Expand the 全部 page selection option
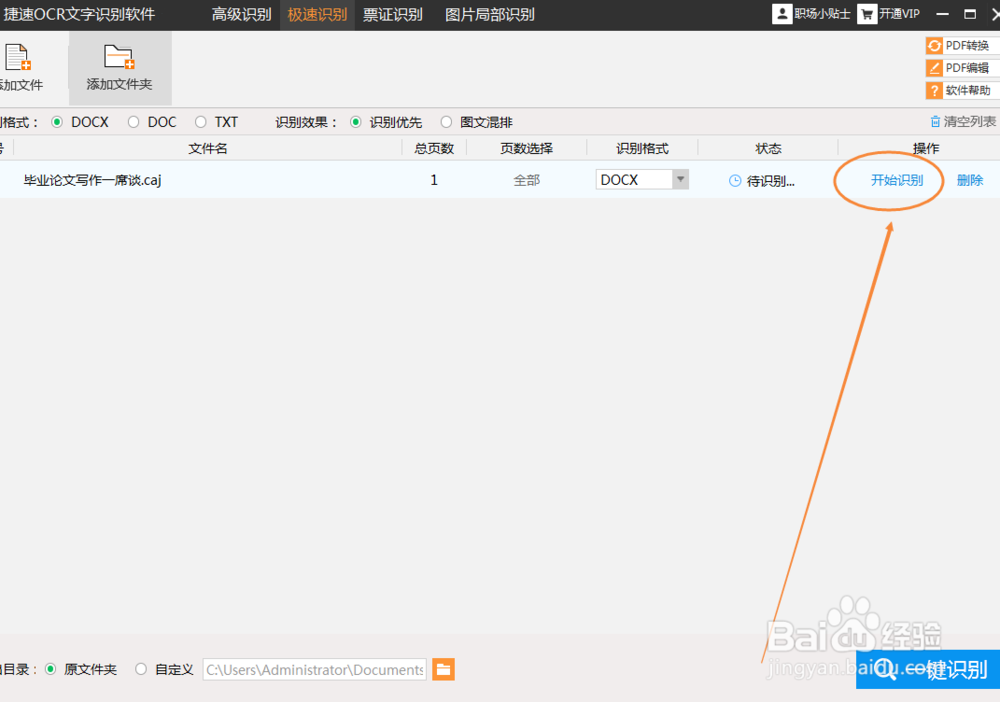 point(526,180)
